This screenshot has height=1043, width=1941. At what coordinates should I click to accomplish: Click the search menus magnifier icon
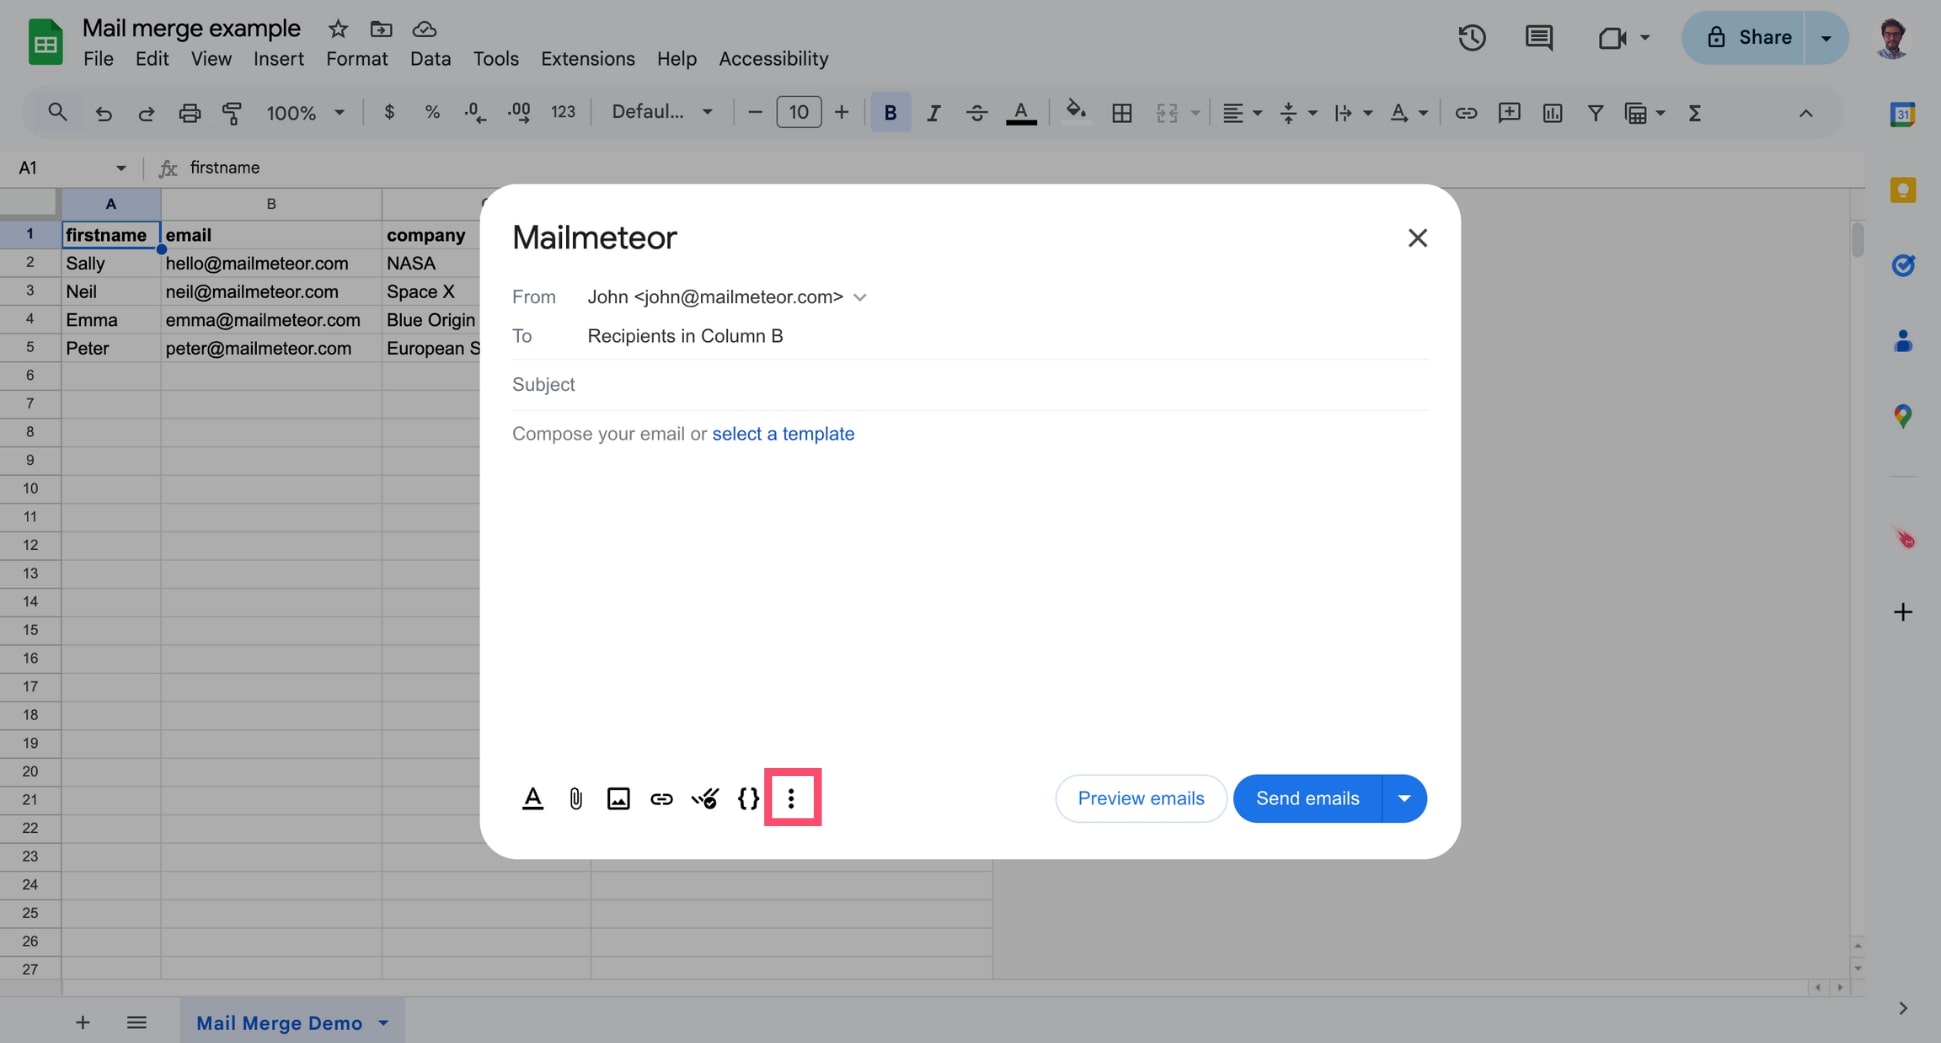click(57, 113)
